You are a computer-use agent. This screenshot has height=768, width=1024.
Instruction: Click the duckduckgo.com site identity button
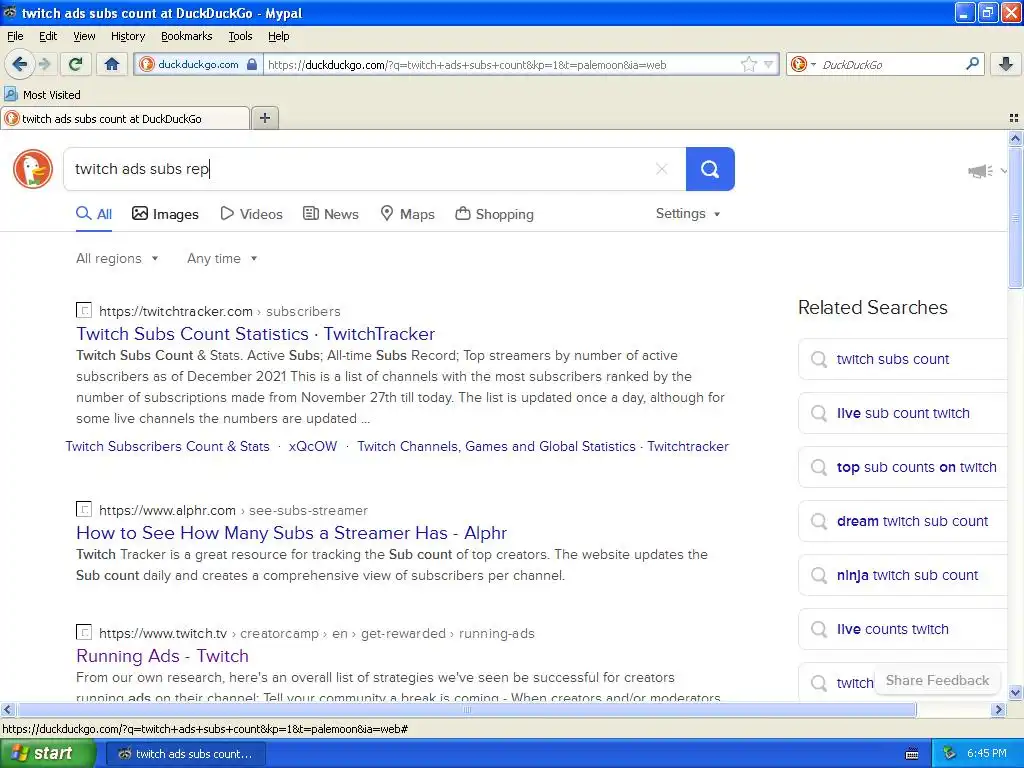point(198,64)
